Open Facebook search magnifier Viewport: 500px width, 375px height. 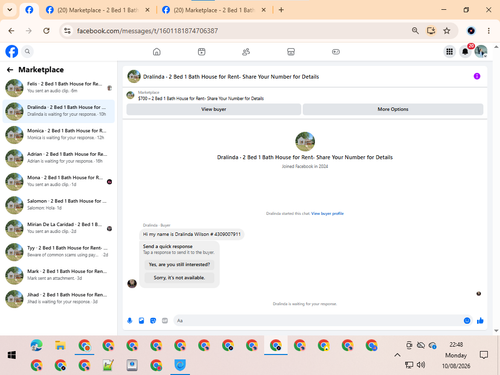click(27, 52)
